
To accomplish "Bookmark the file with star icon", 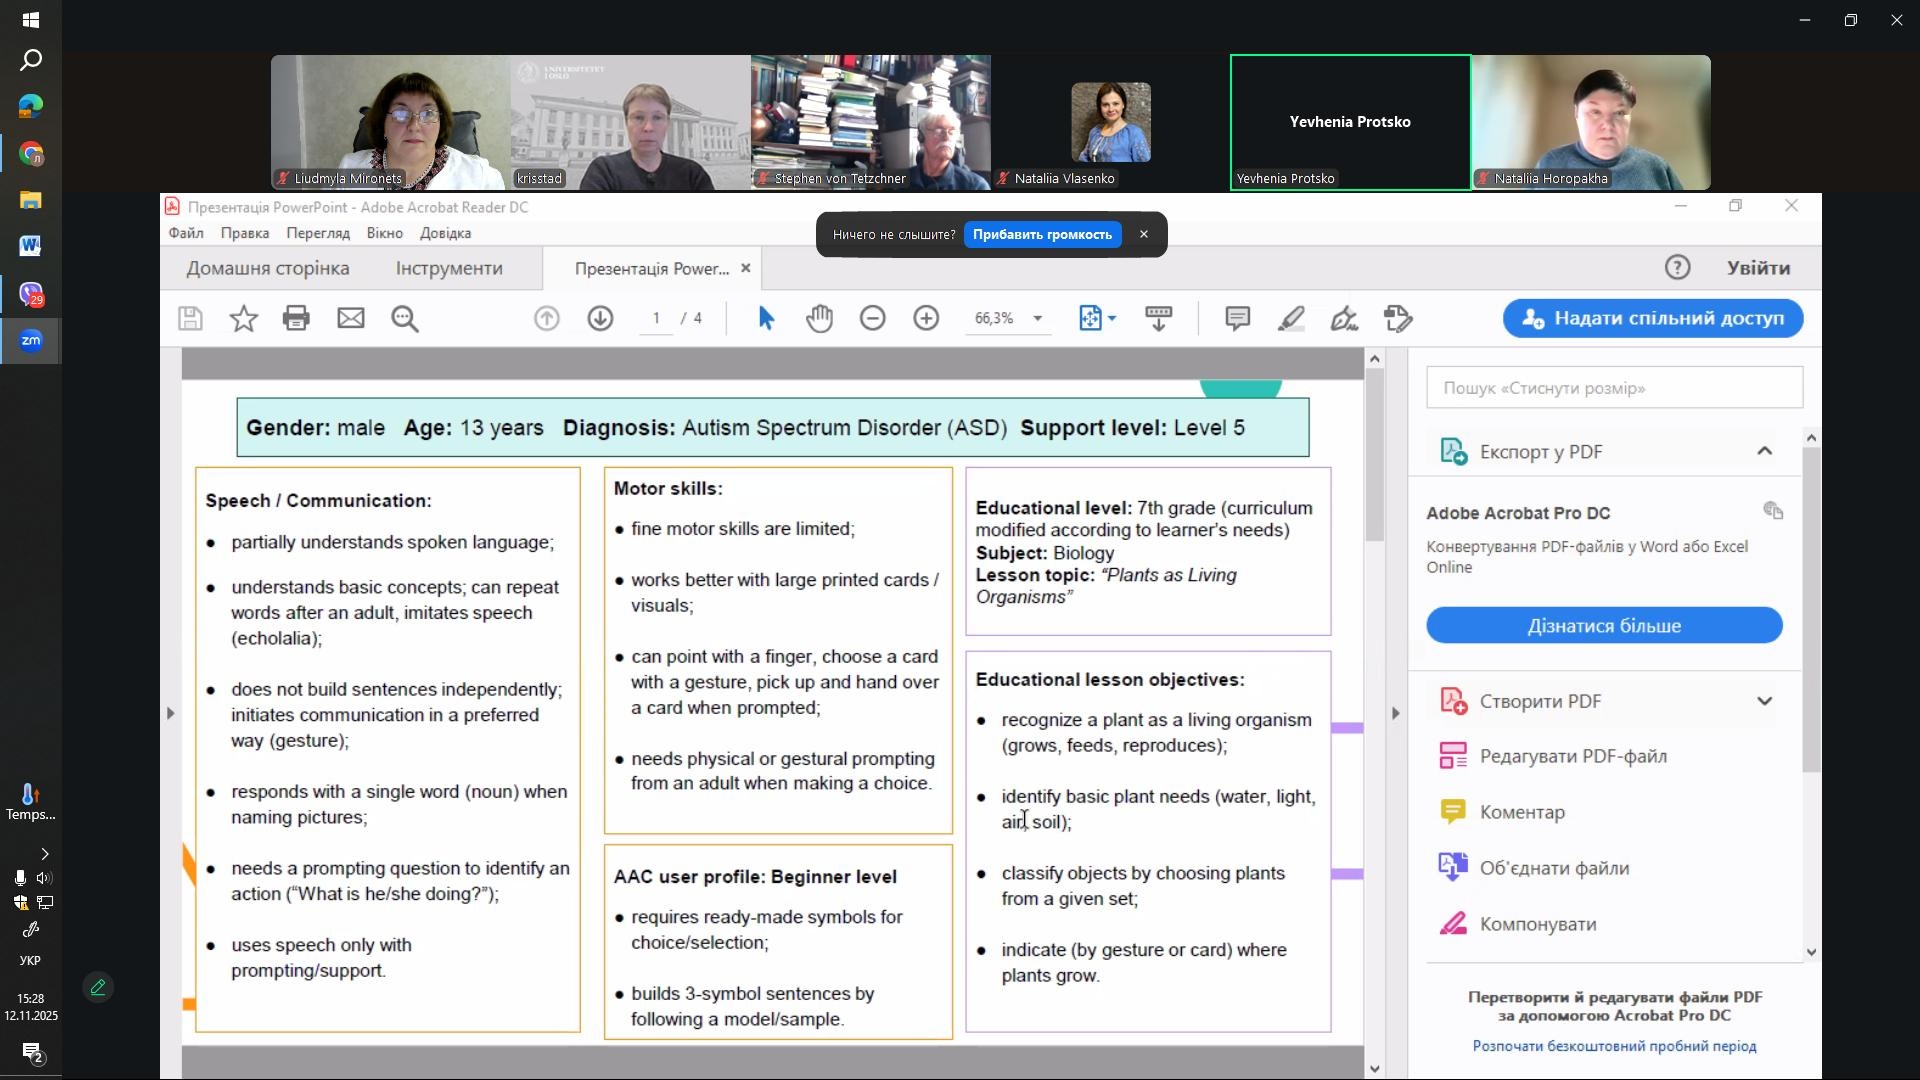I will point(243,319).
